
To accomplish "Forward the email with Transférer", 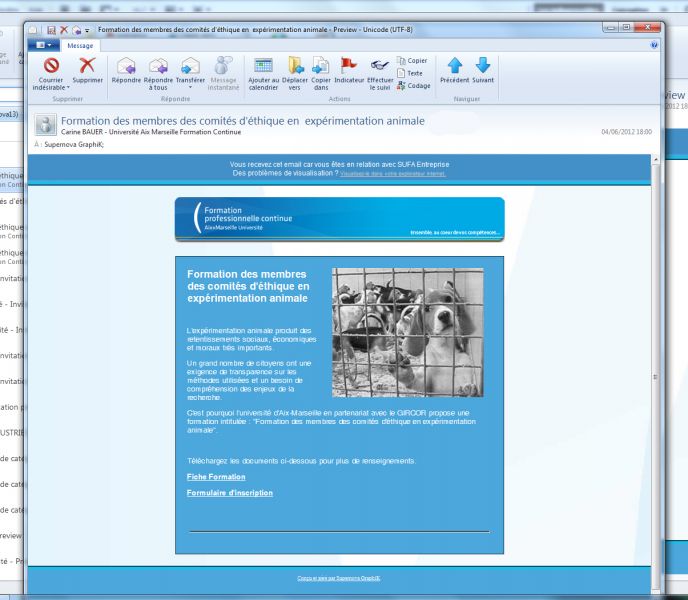I will pos(190,73).
